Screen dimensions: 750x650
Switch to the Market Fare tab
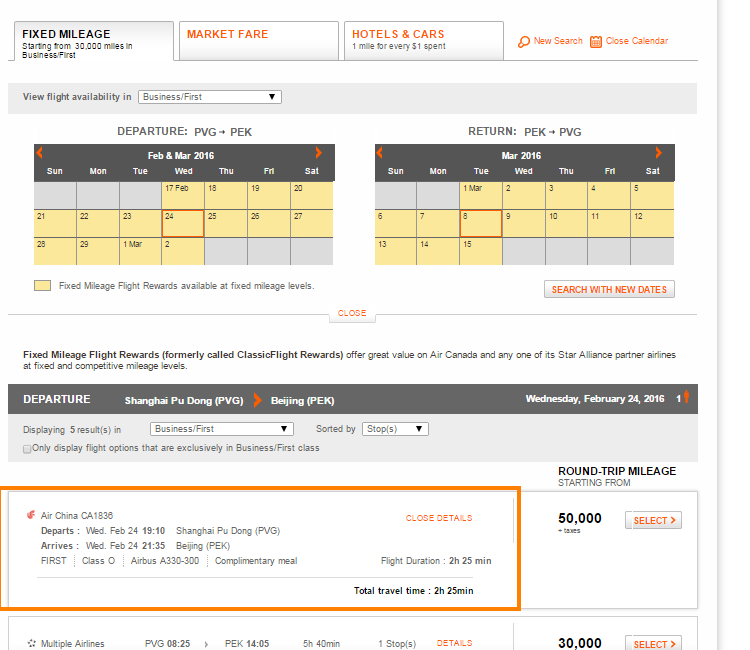pyautogui.click(x=259, y=41)
